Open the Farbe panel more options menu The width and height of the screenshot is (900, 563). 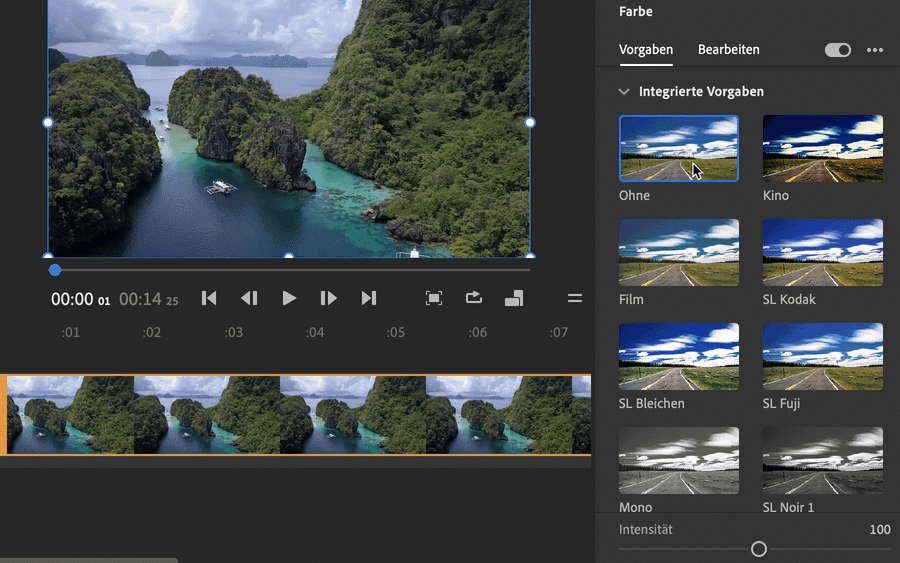click(875, 50)
